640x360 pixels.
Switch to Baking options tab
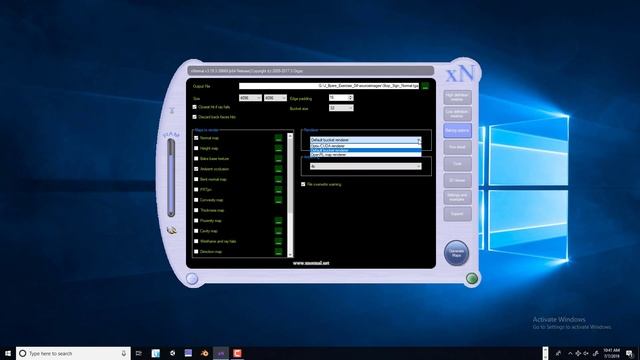(457, 131)
